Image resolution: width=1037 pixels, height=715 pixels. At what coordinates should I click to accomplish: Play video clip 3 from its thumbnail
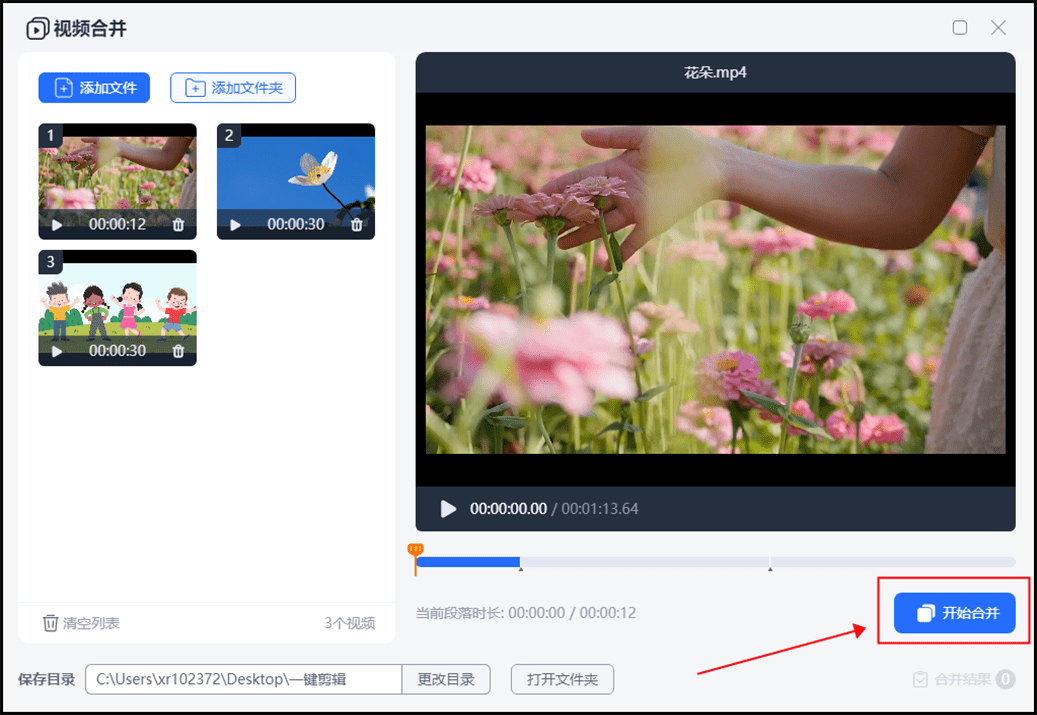click(57, 351)
